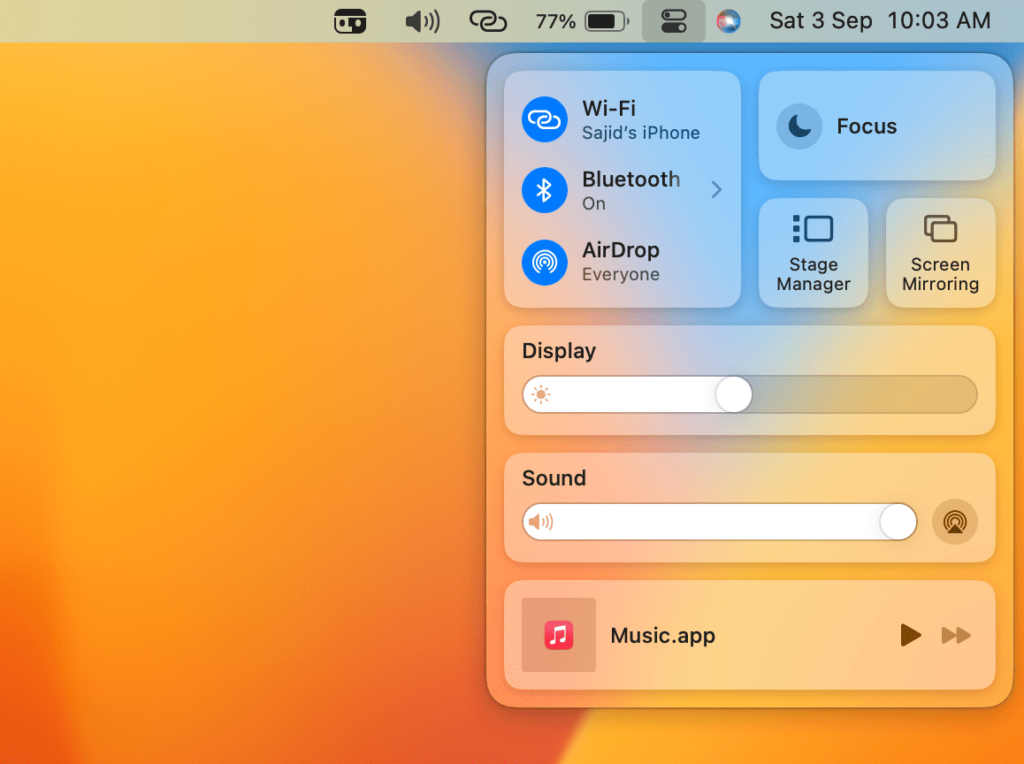Screen dimensions: 1024x764
Task: Play music in Music.app
Action: [x=910, y=635]
